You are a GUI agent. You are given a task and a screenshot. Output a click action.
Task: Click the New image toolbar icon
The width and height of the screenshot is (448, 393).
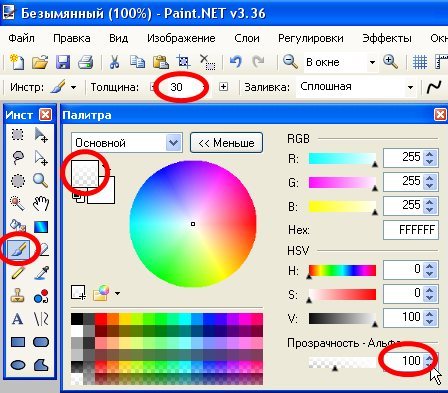coord(17,62)
